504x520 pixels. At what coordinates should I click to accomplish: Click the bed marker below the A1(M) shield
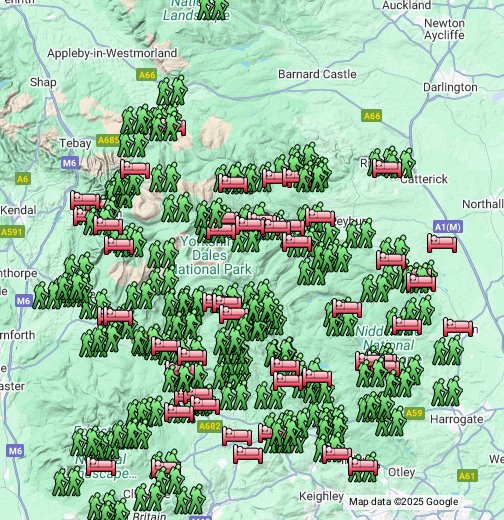(442, 243)
